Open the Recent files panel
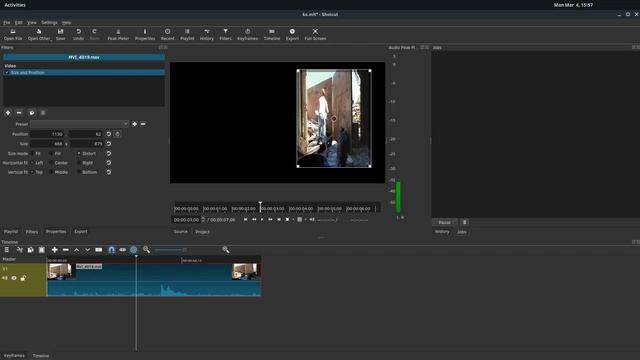The image size is (640, 360). coord(167,34)
